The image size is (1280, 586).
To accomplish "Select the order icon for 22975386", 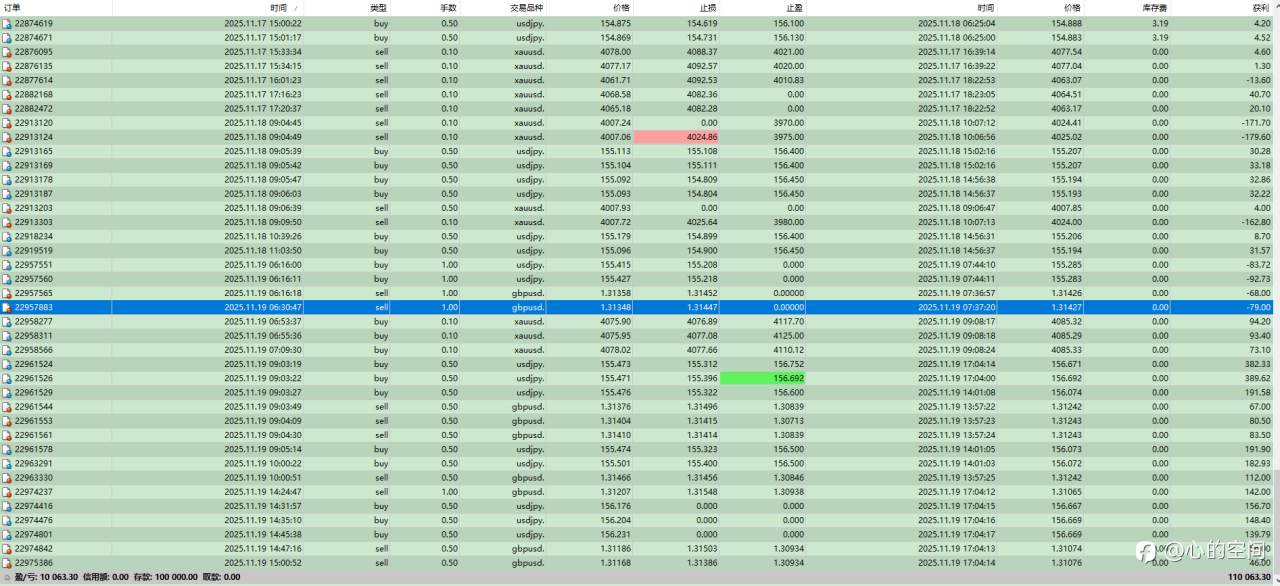I will 7,563.
